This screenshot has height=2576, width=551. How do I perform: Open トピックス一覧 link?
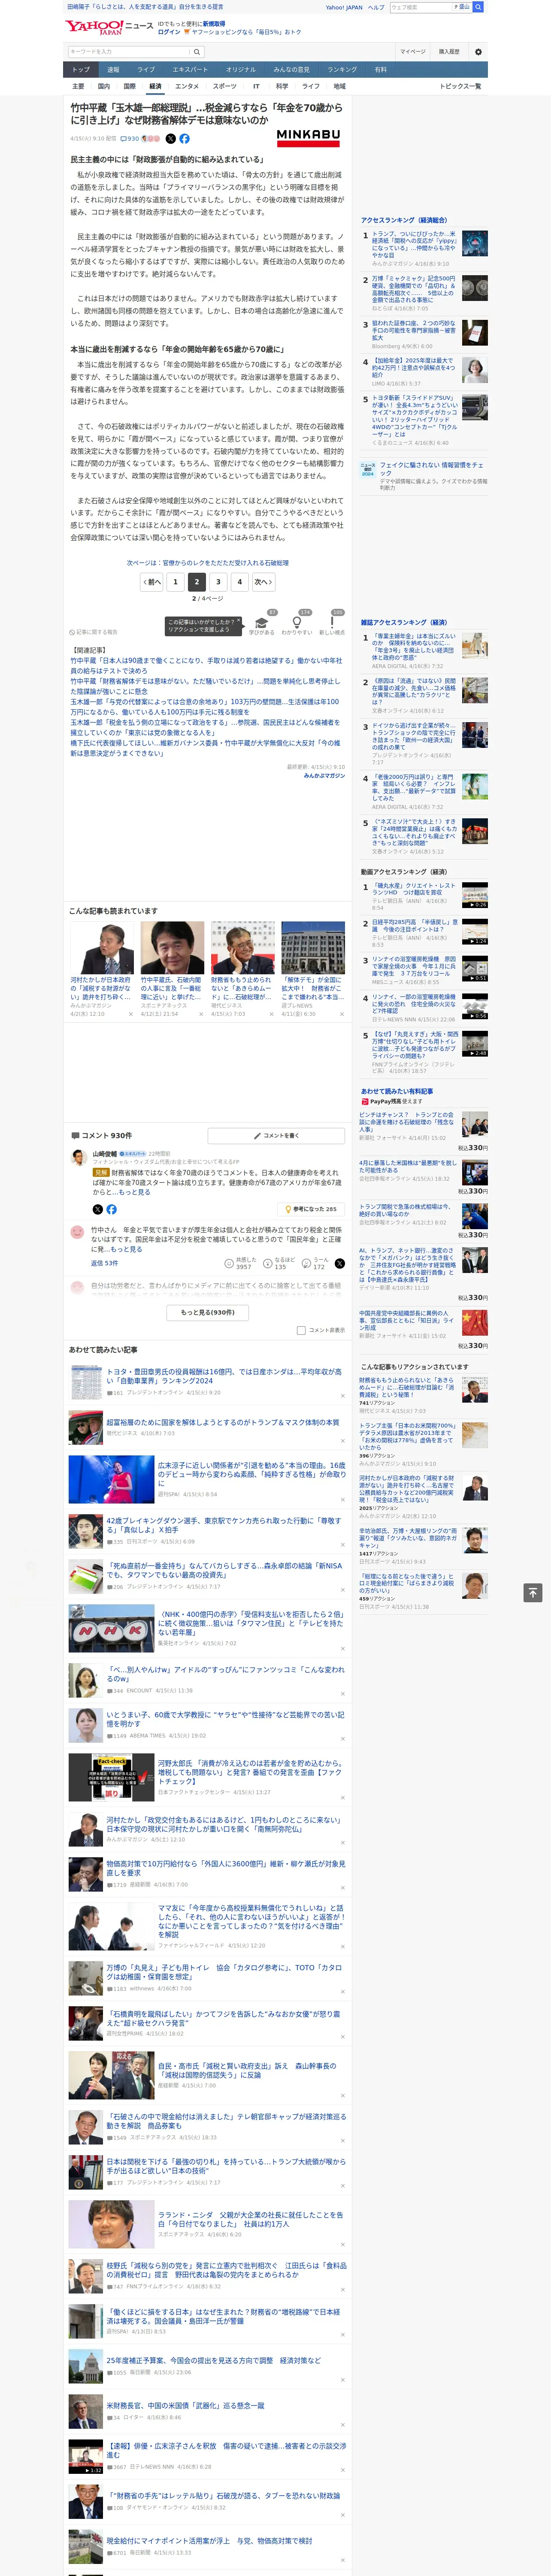tap(460, 86)
